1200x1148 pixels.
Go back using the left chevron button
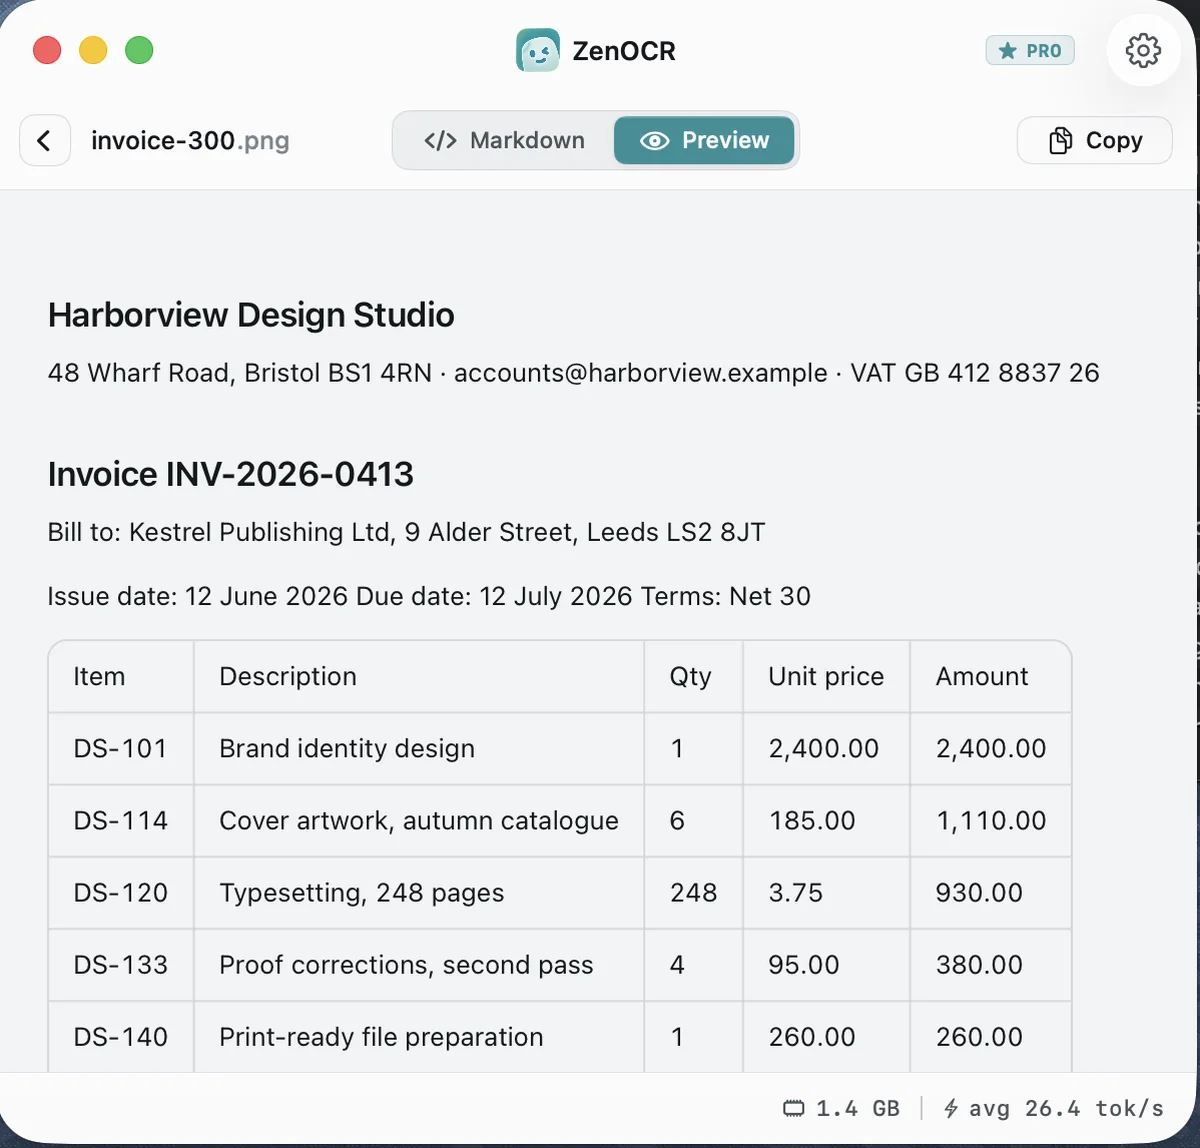[45, 140]
